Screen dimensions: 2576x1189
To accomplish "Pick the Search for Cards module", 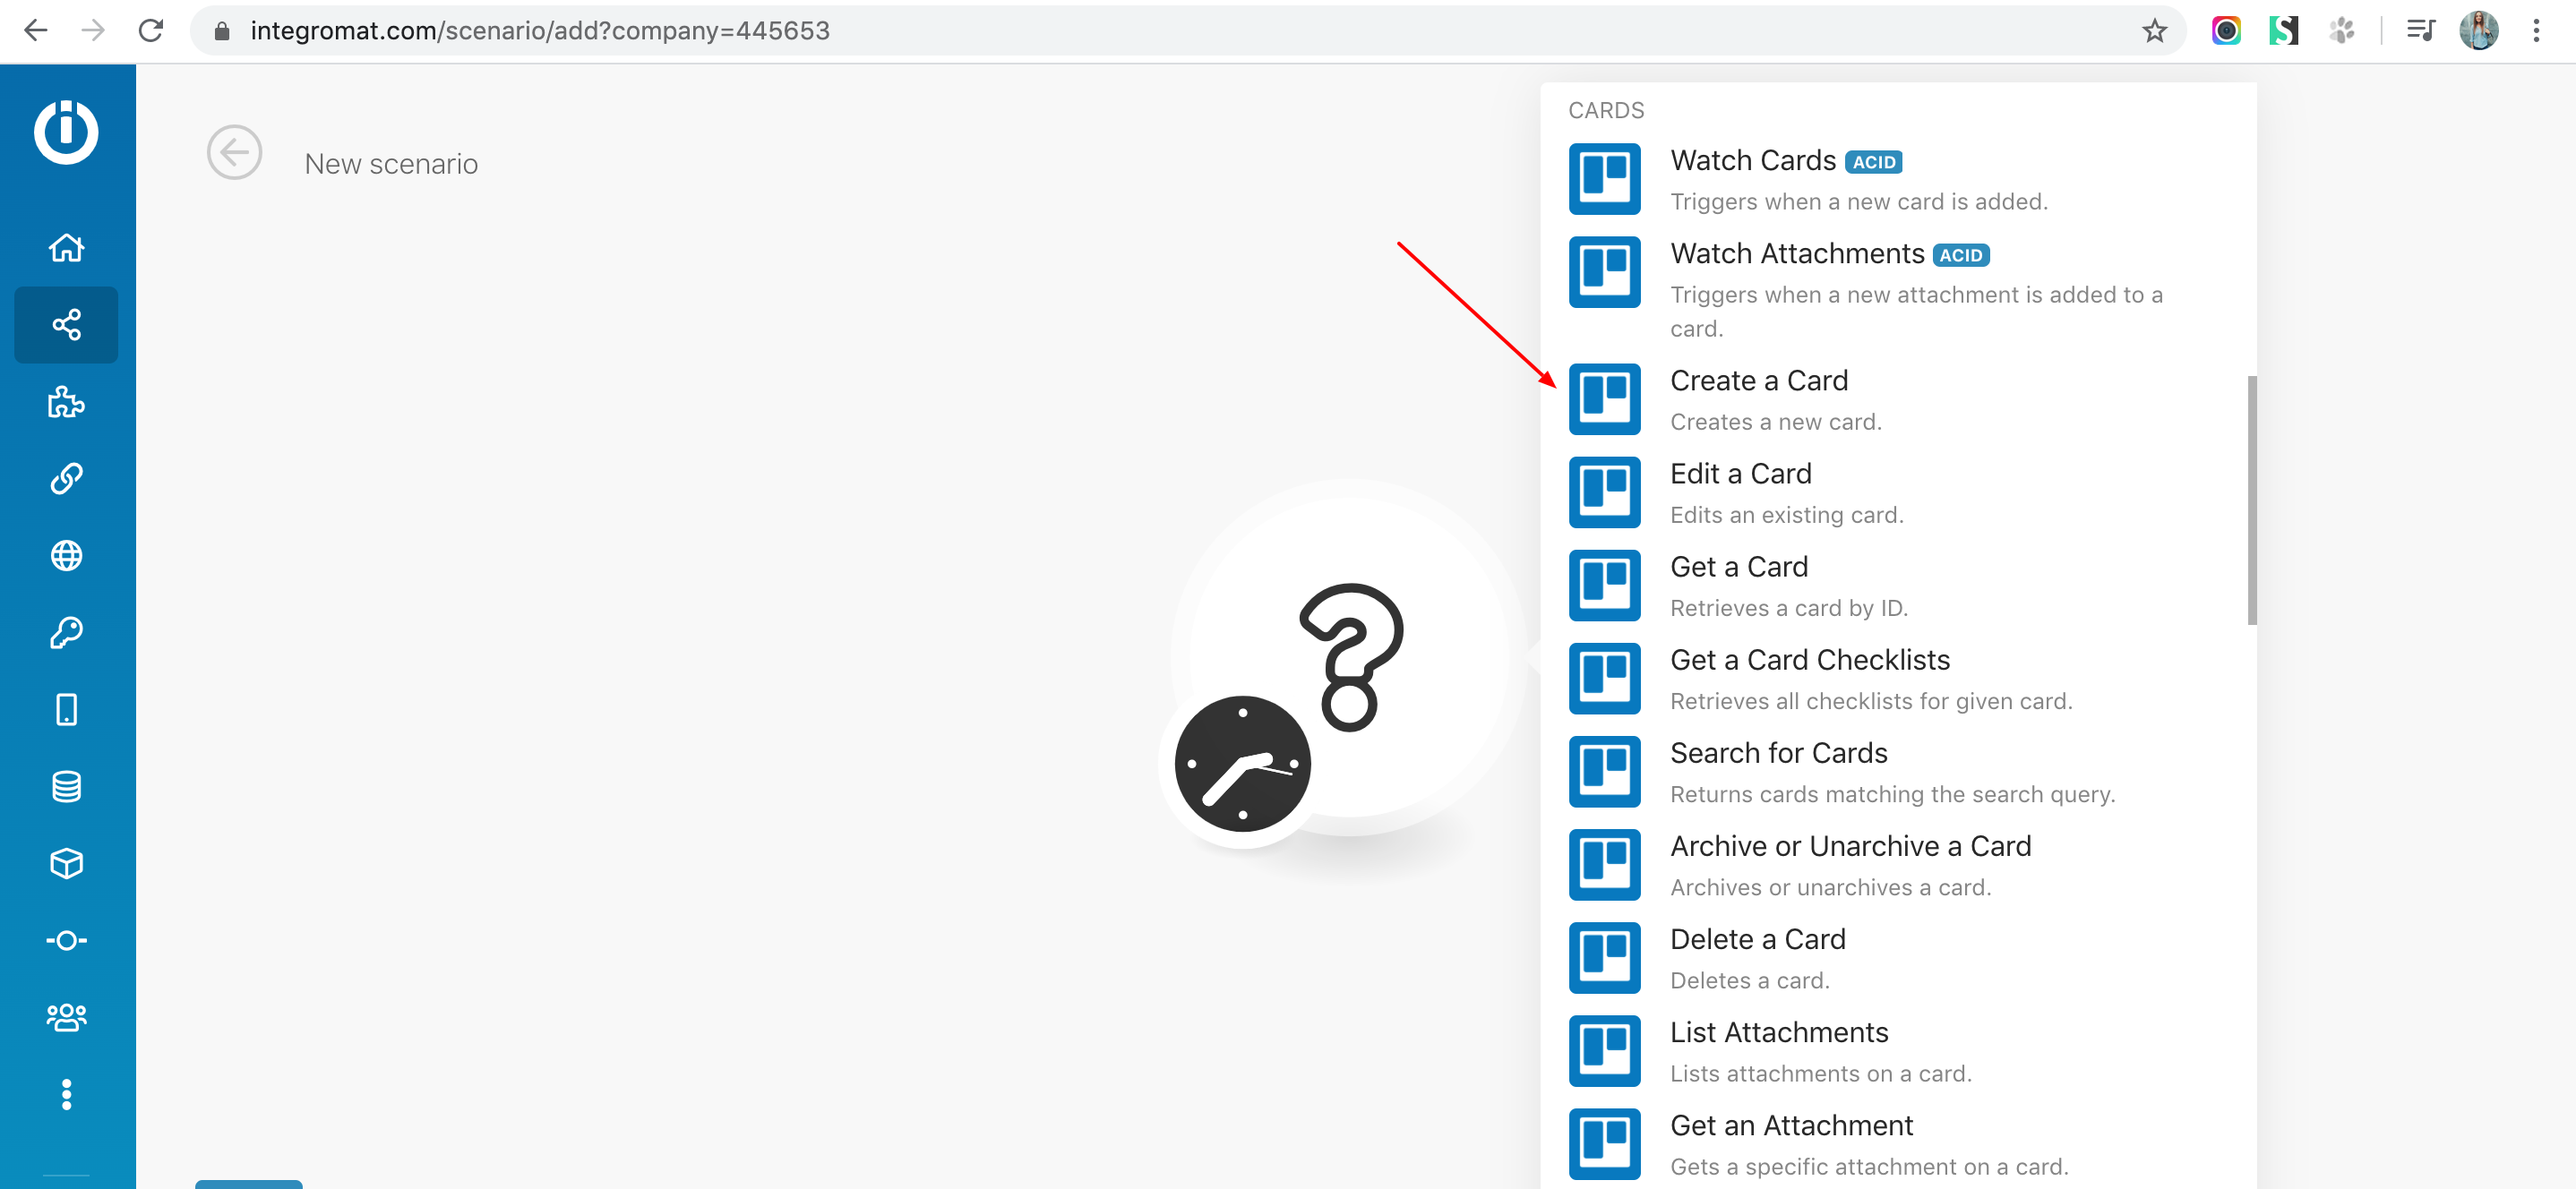I will [x=1778, y=753].
